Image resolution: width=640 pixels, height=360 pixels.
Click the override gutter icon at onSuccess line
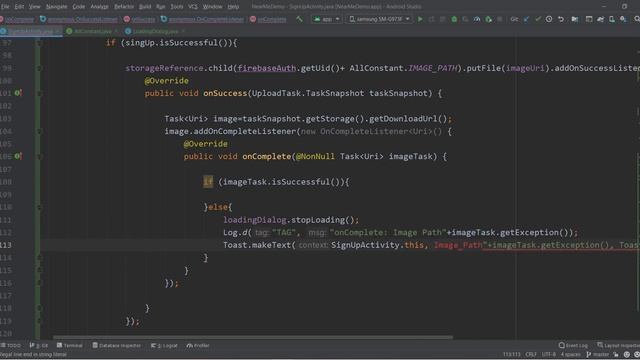click(18, 93)
